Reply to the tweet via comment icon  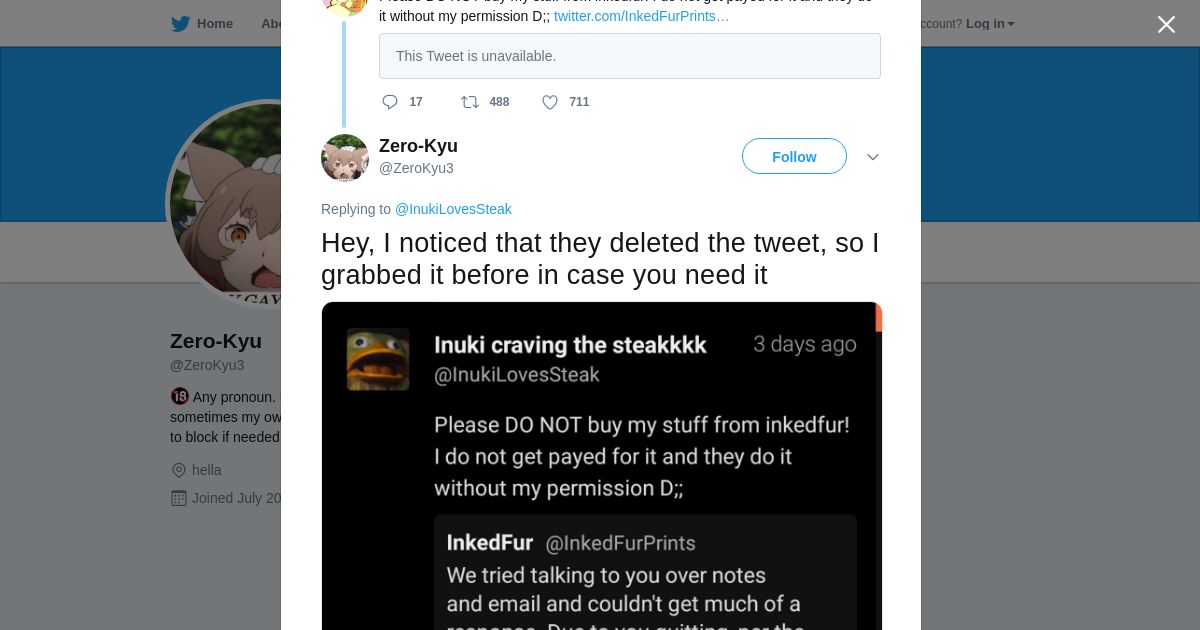pyautogui.click(x=390, y=102)
